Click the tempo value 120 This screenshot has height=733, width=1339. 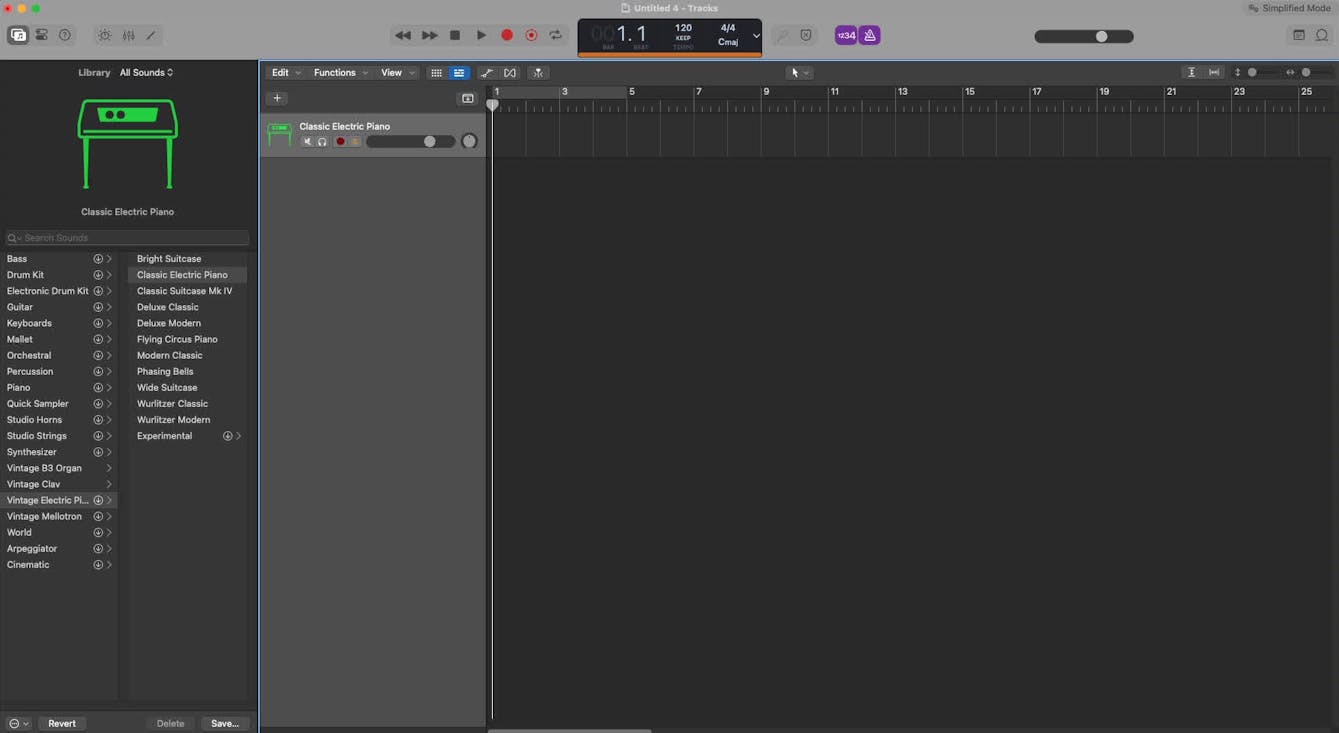click(683, 28)
